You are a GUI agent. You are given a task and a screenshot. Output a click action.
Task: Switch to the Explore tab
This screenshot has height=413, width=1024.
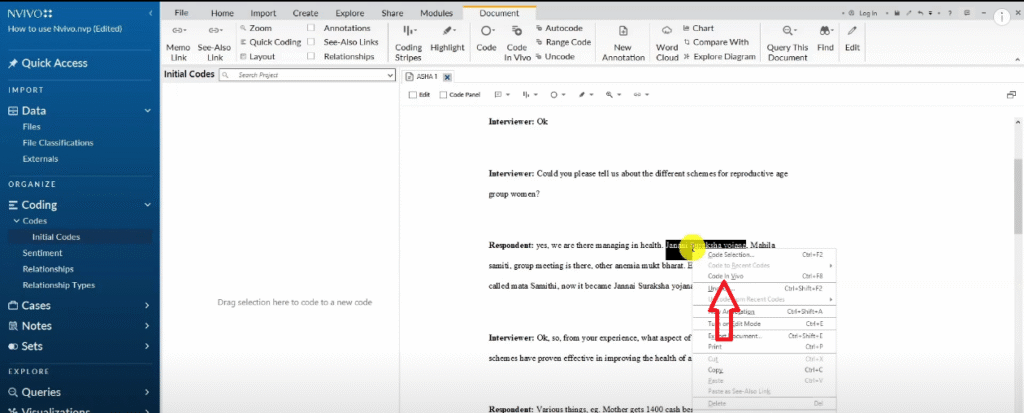pyautogui.click(x=349, y=13)
